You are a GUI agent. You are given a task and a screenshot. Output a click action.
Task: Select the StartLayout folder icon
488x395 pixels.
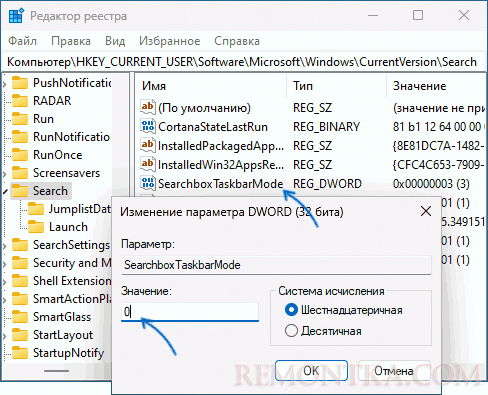20,335
